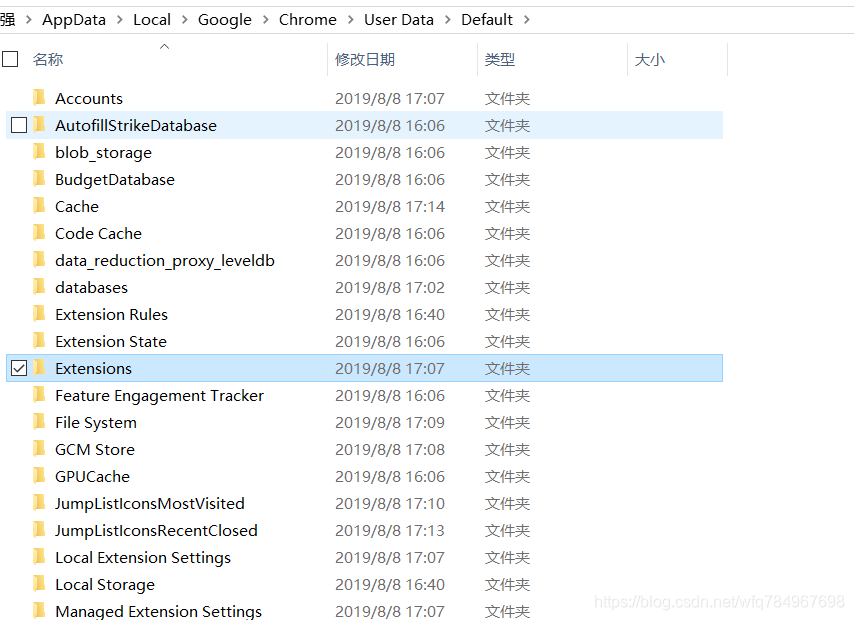854x620 pixels.
Task: Navigate to Local in the address bar
Action: click(x=152, y=20)
